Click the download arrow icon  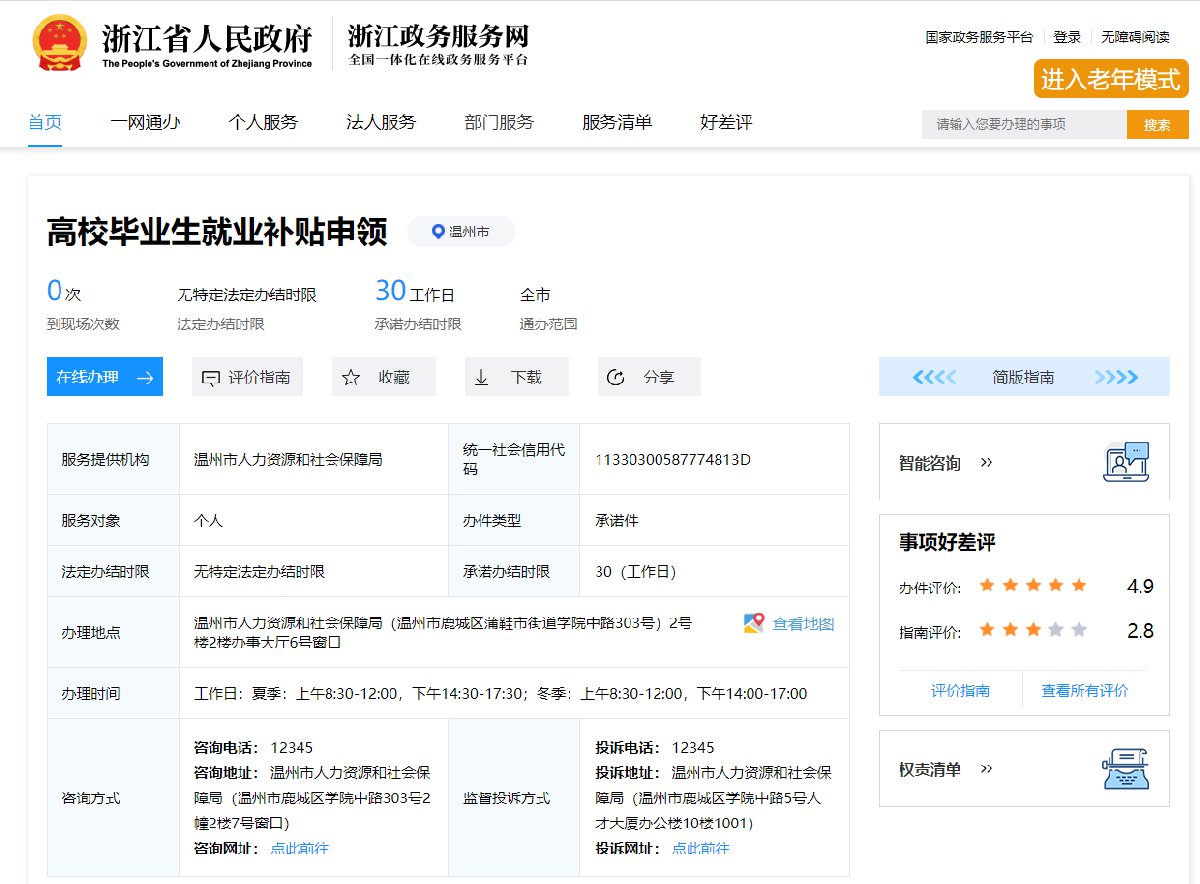tap(481, 377)
